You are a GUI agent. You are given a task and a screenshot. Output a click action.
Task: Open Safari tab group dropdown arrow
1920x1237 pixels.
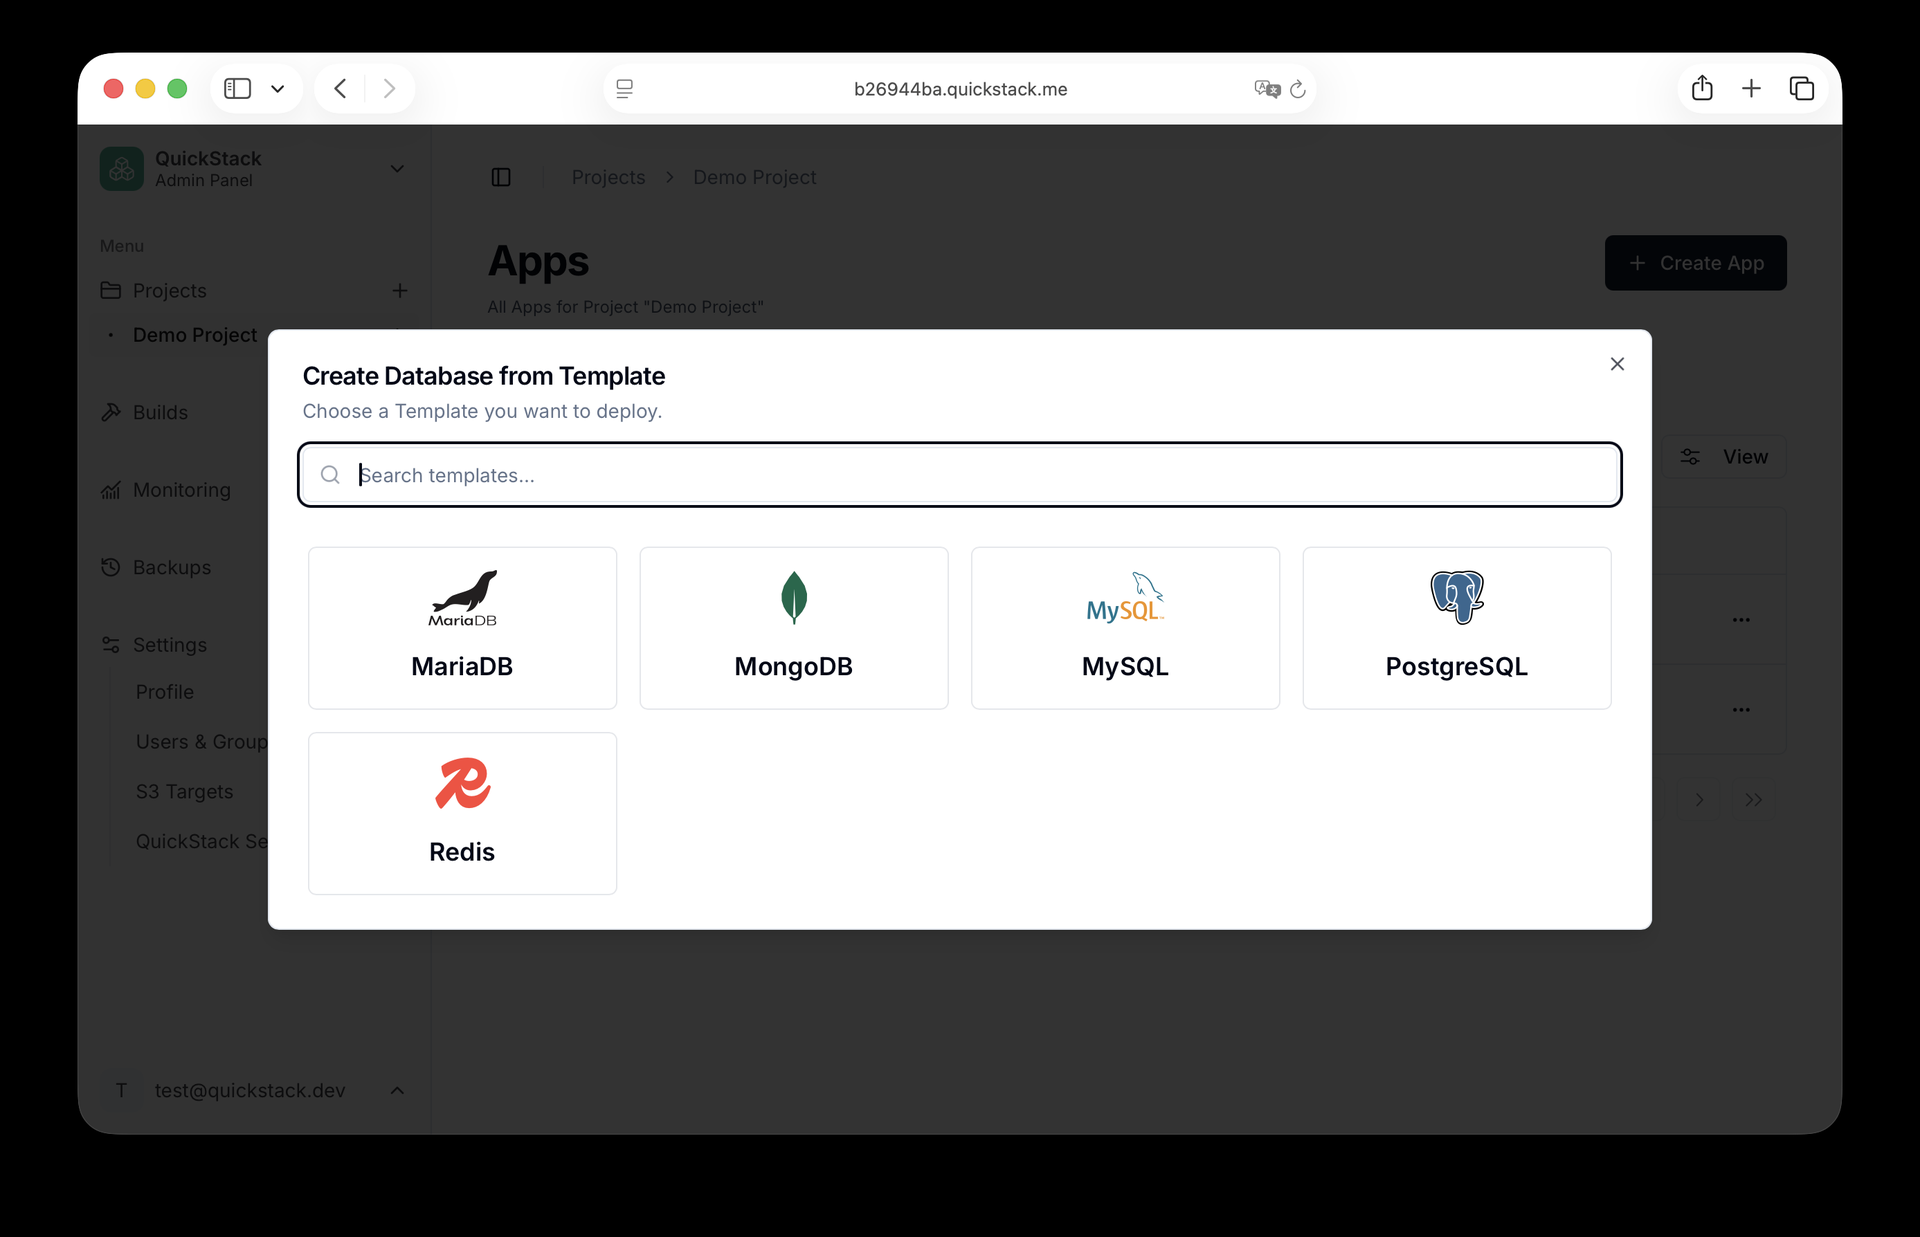278,89
